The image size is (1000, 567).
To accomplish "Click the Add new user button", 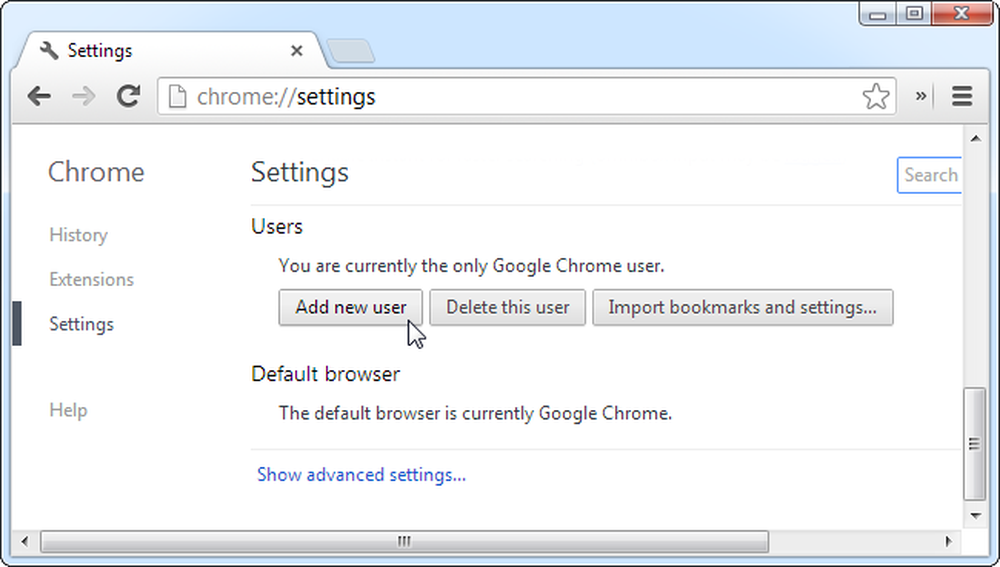I will click(x=350, y=307).
